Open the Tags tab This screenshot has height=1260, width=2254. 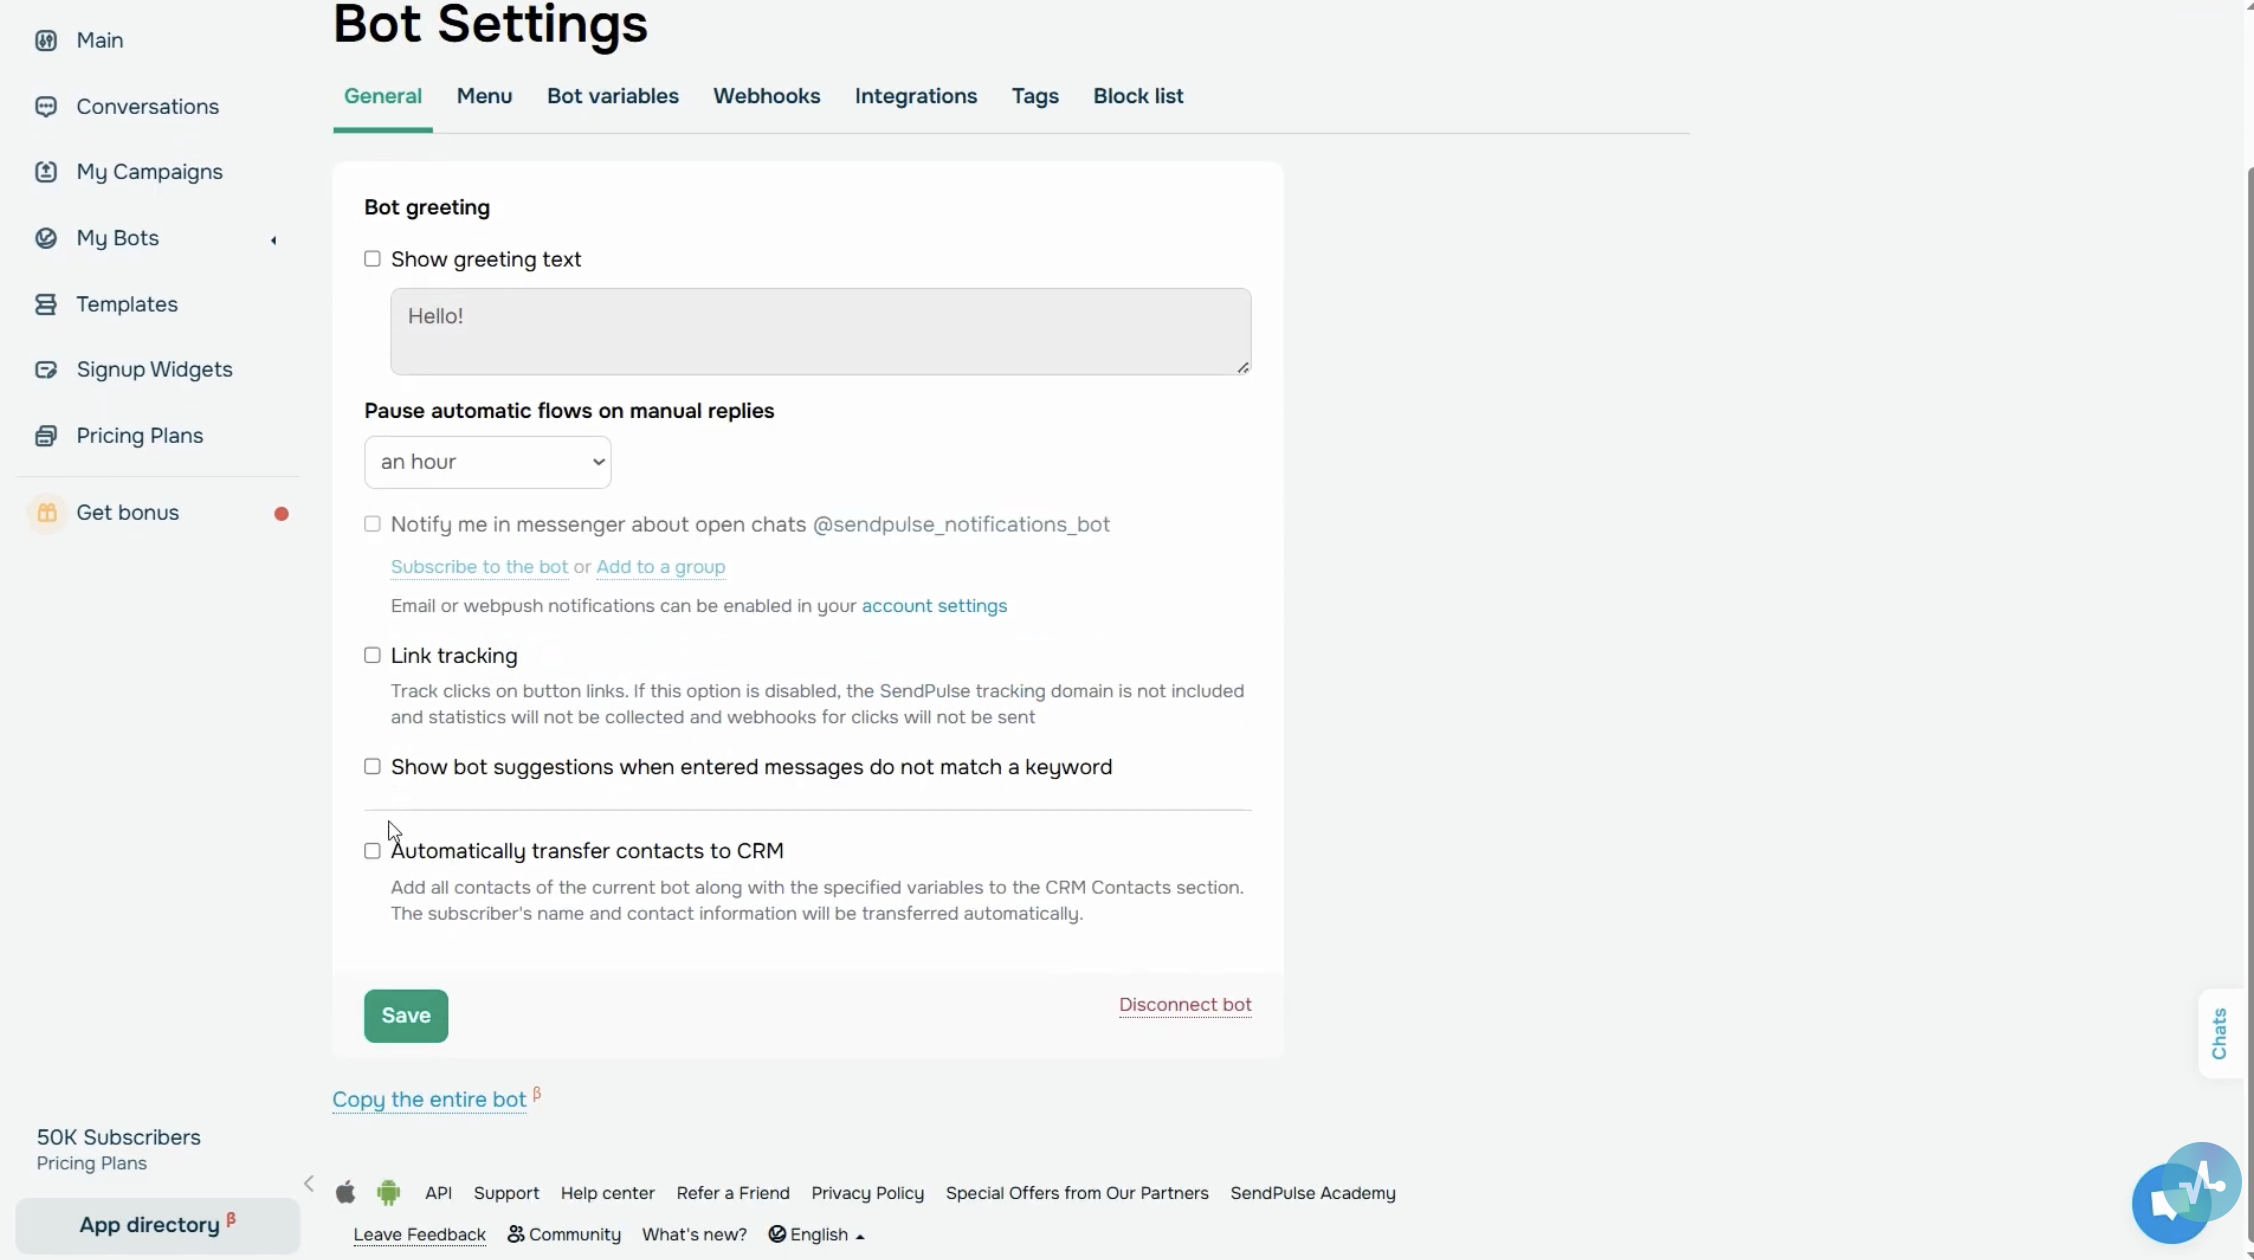point(1035,96)
